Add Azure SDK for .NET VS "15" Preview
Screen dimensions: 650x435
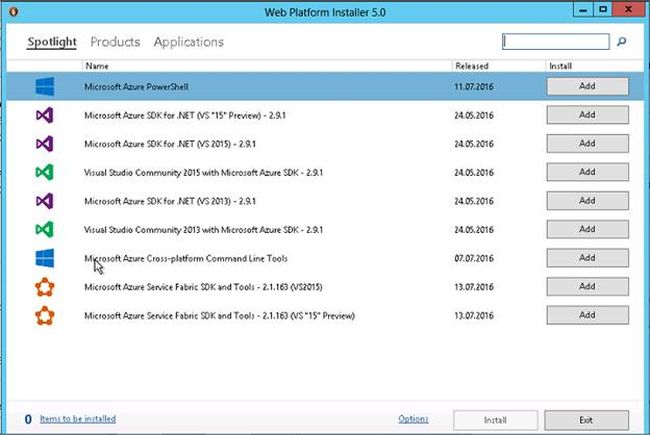tap(587, 115)
